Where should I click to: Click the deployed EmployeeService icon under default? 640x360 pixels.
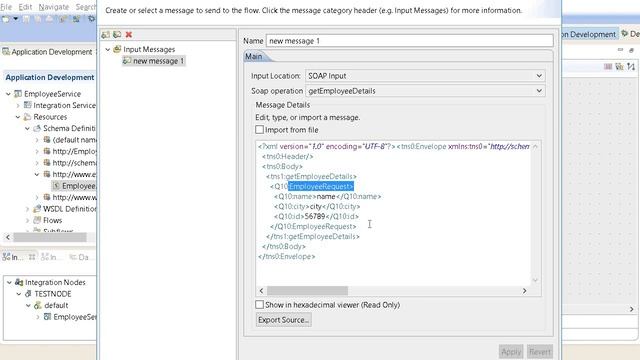coord(47,317)
